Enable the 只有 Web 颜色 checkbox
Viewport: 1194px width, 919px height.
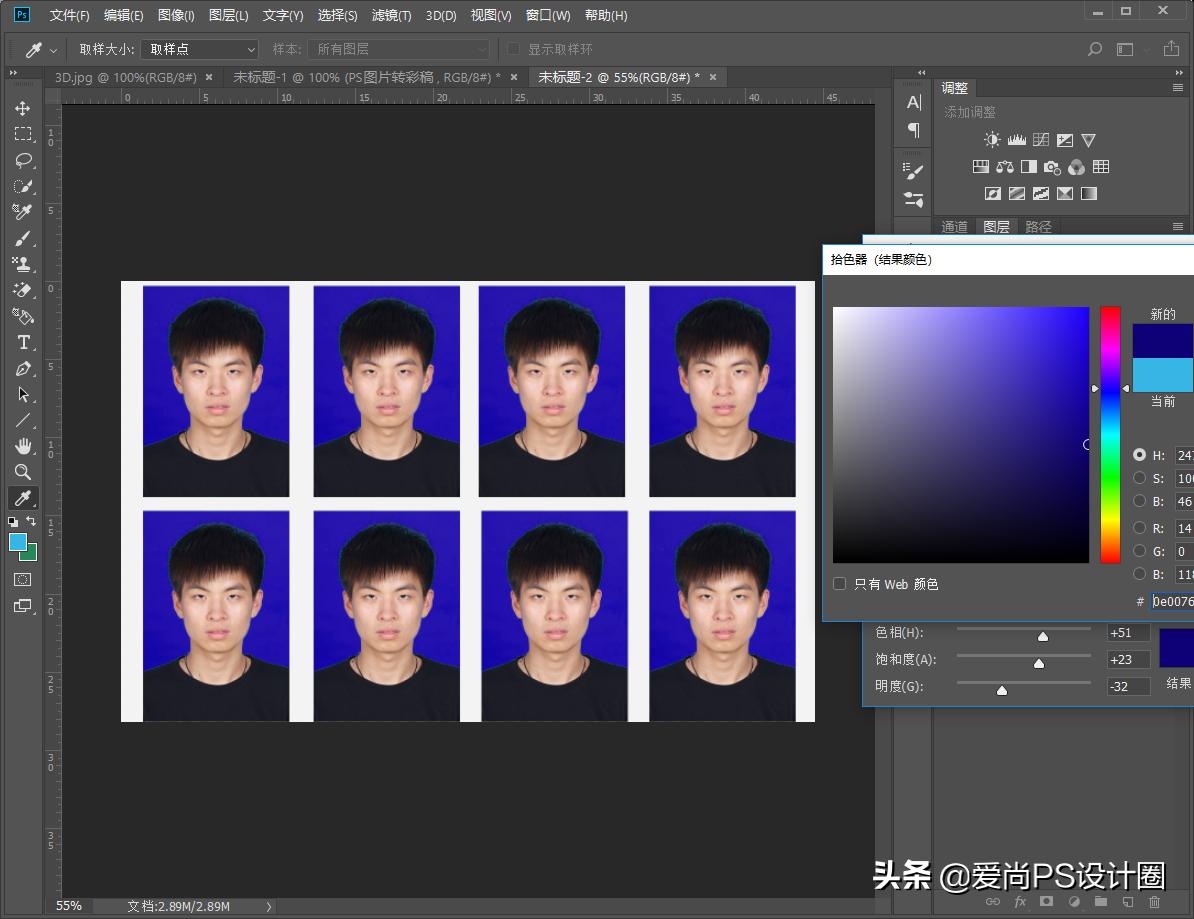point(840,584)
